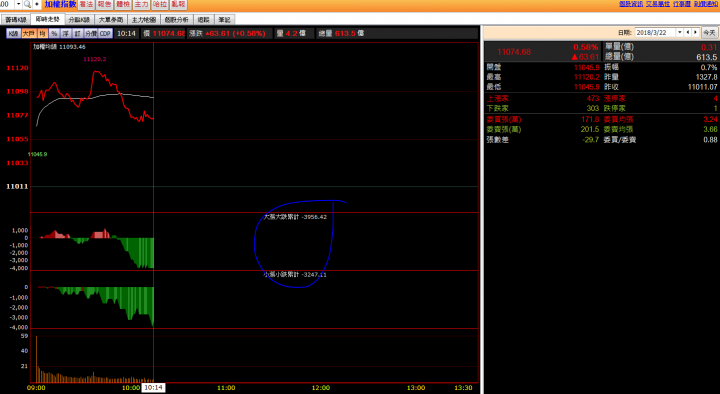Open the date picker dropdown arrow
Screen dimensions: 720x394
(x=679, y=33)
